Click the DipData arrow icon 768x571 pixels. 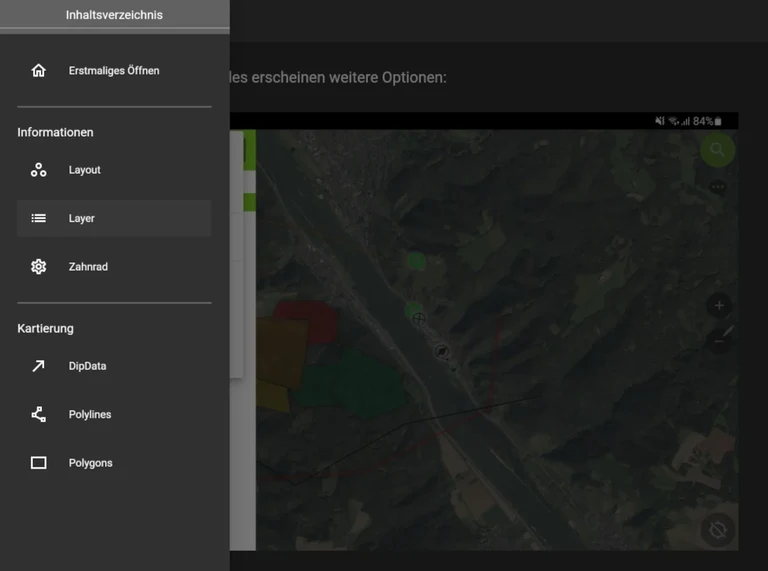[x=39, y=366]
